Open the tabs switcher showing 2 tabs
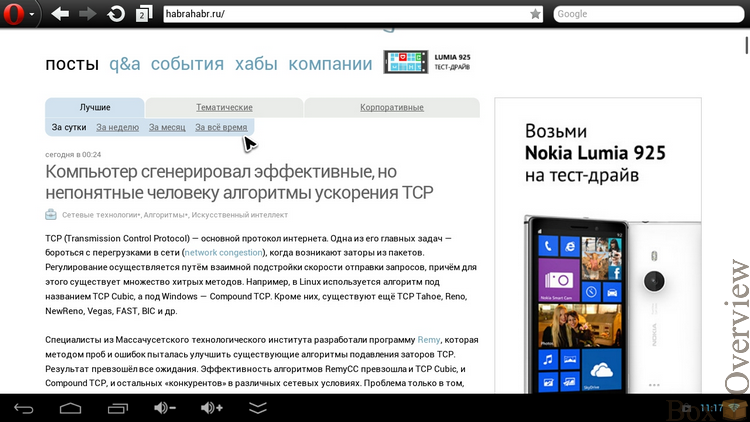Image resolution: width=750 pixels, height=422 pixels. 143,14
